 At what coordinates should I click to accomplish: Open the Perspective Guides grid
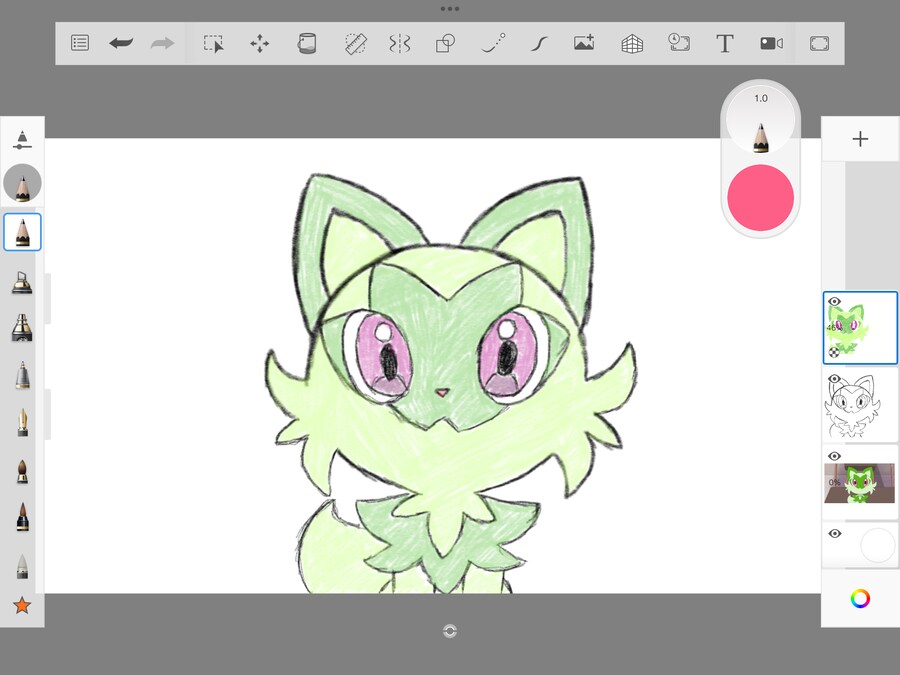(632, 44)
